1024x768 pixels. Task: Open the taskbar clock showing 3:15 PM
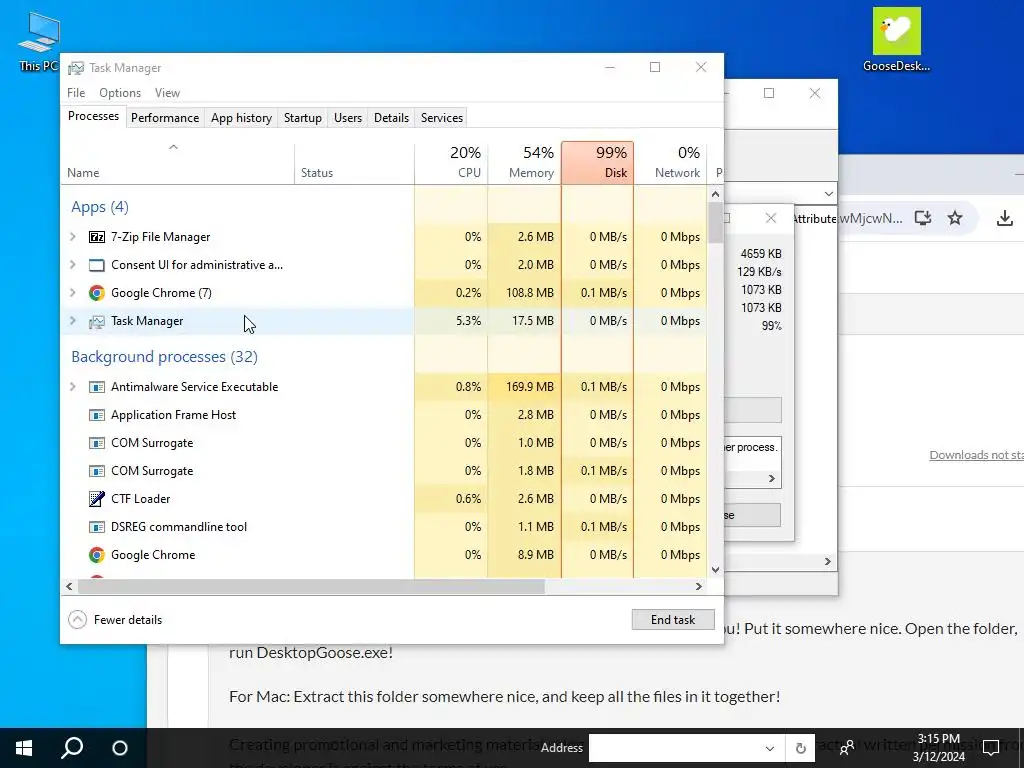click(x=938, y=748)
